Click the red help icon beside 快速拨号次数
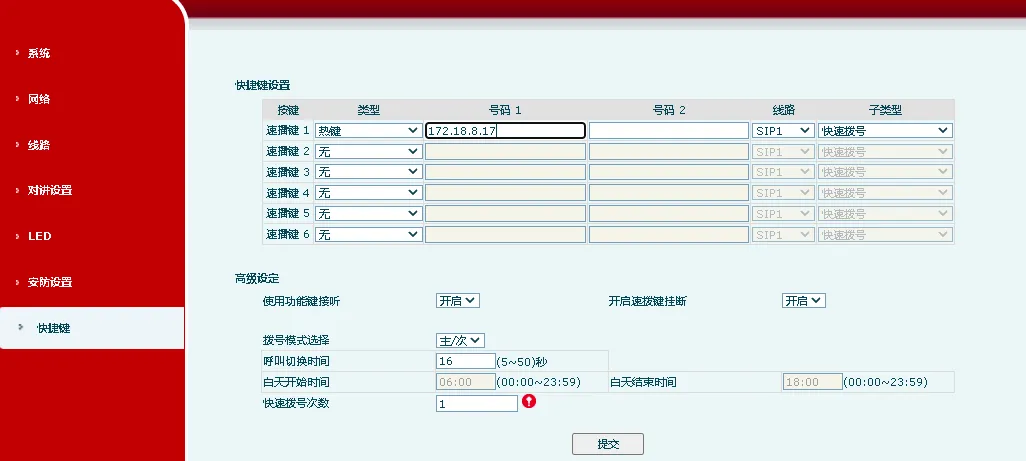This screenshot has width=1026, height=461. (529, 402)
